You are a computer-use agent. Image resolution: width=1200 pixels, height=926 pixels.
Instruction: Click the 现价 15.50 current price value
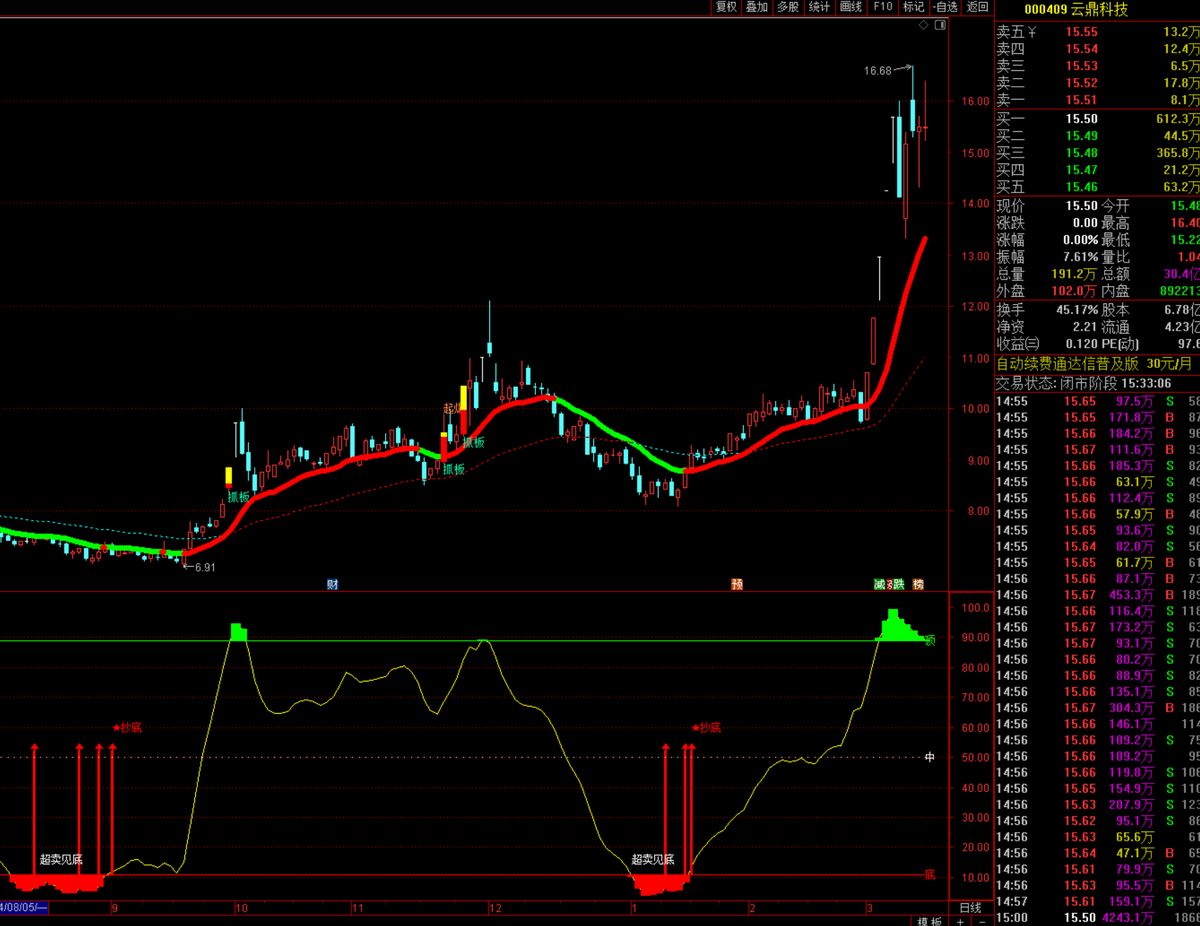pos(1081,205)
